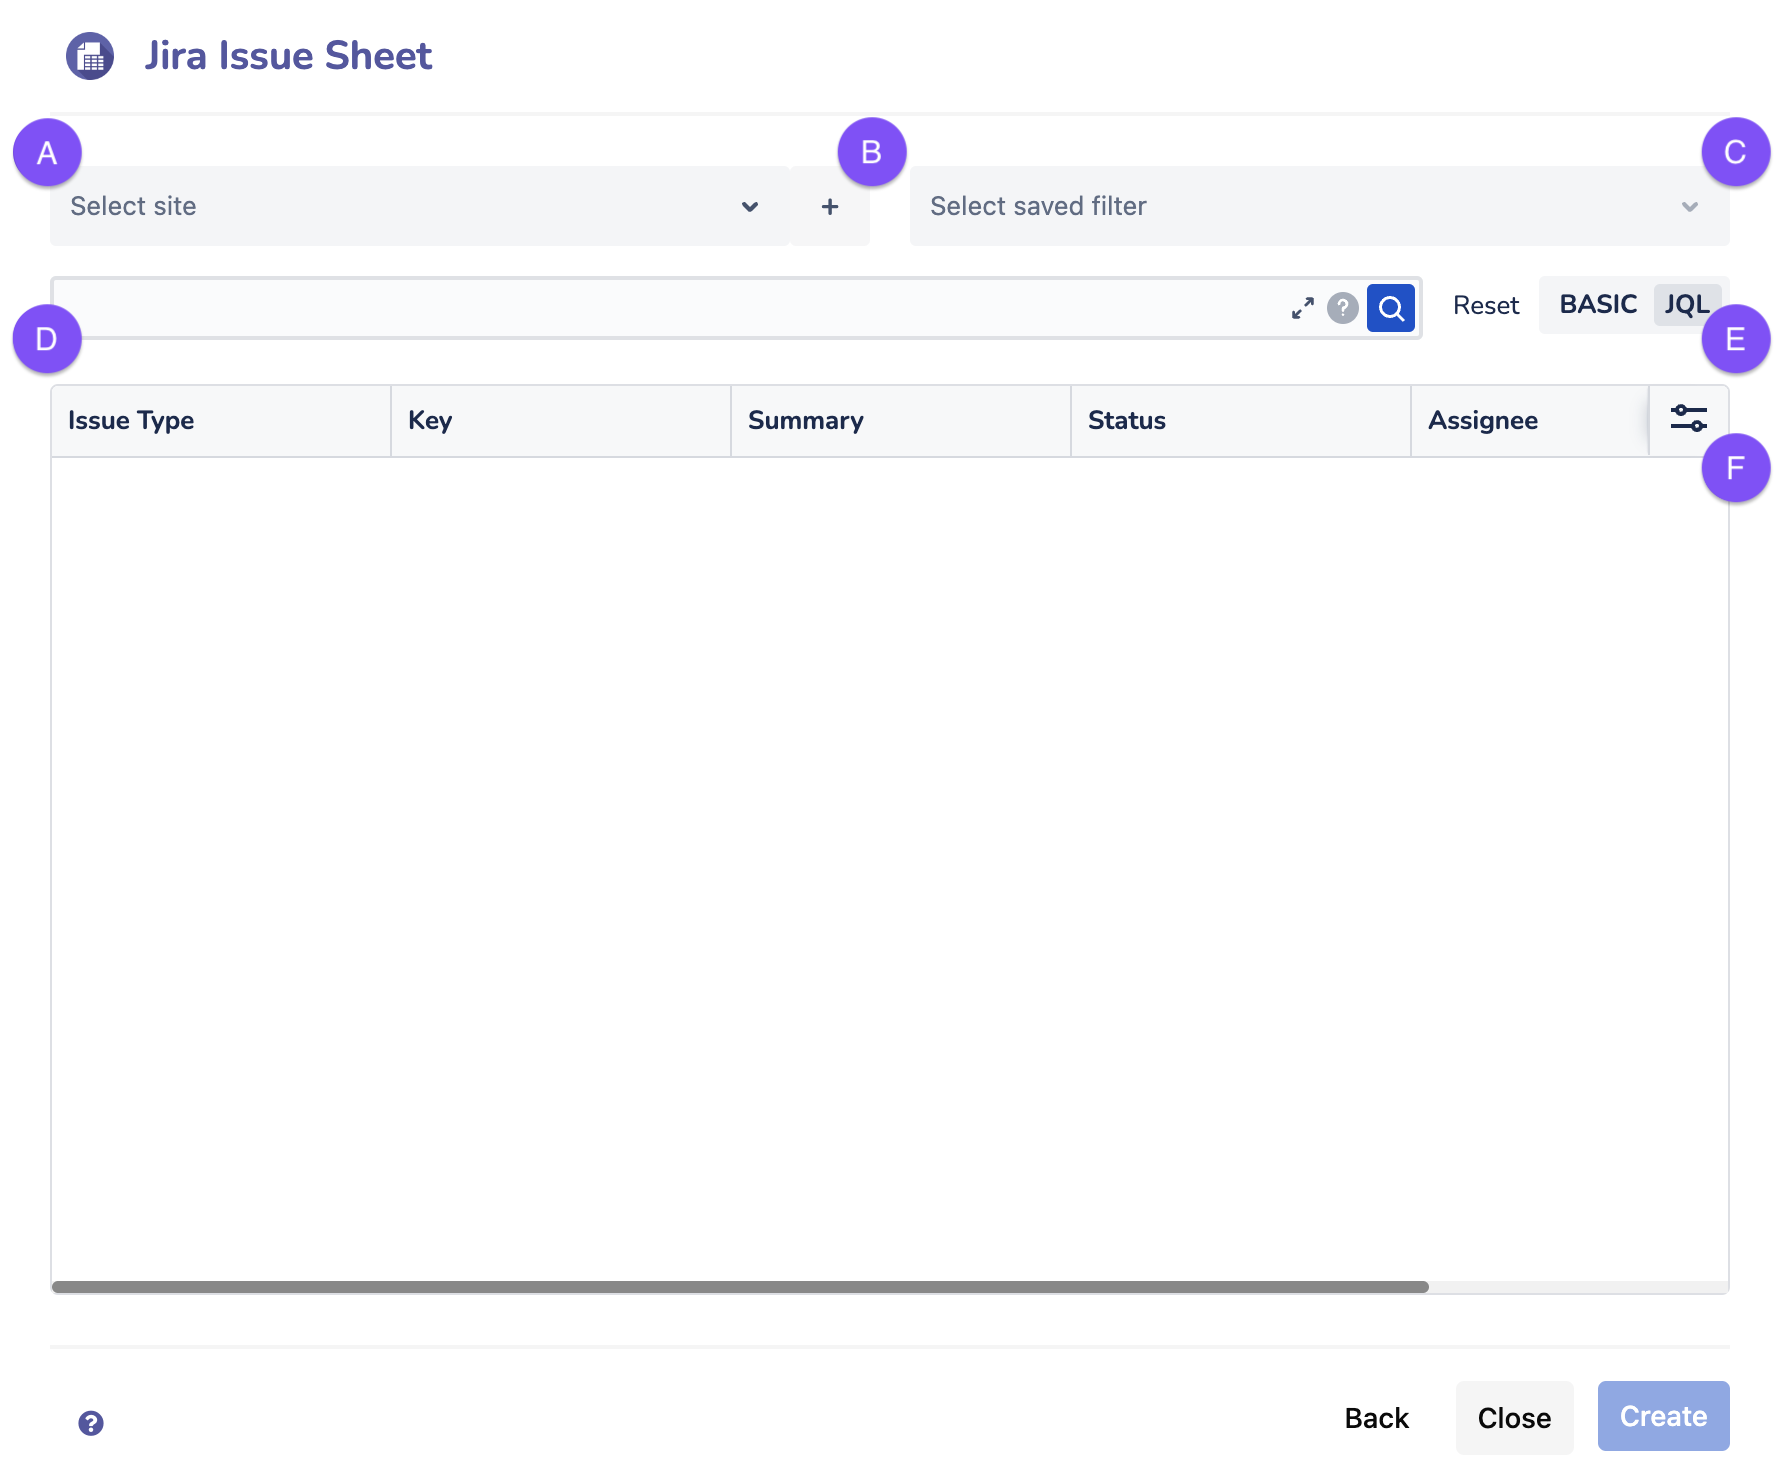Image resolution: width=1784 pixels, height=1484 pixels.
Task: Click the Issue Type column header
Action: pos(131,421)
